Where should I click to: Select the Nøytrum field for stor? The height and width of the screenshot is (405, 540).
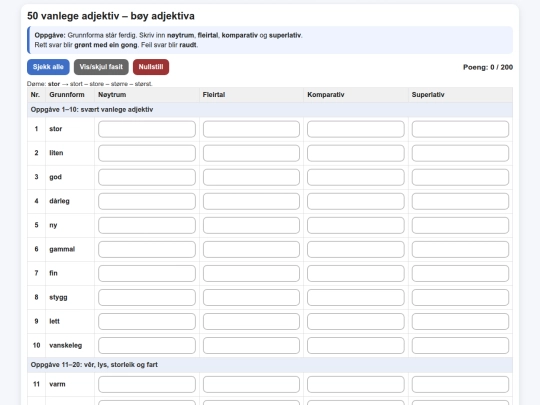tap(147, 129)
